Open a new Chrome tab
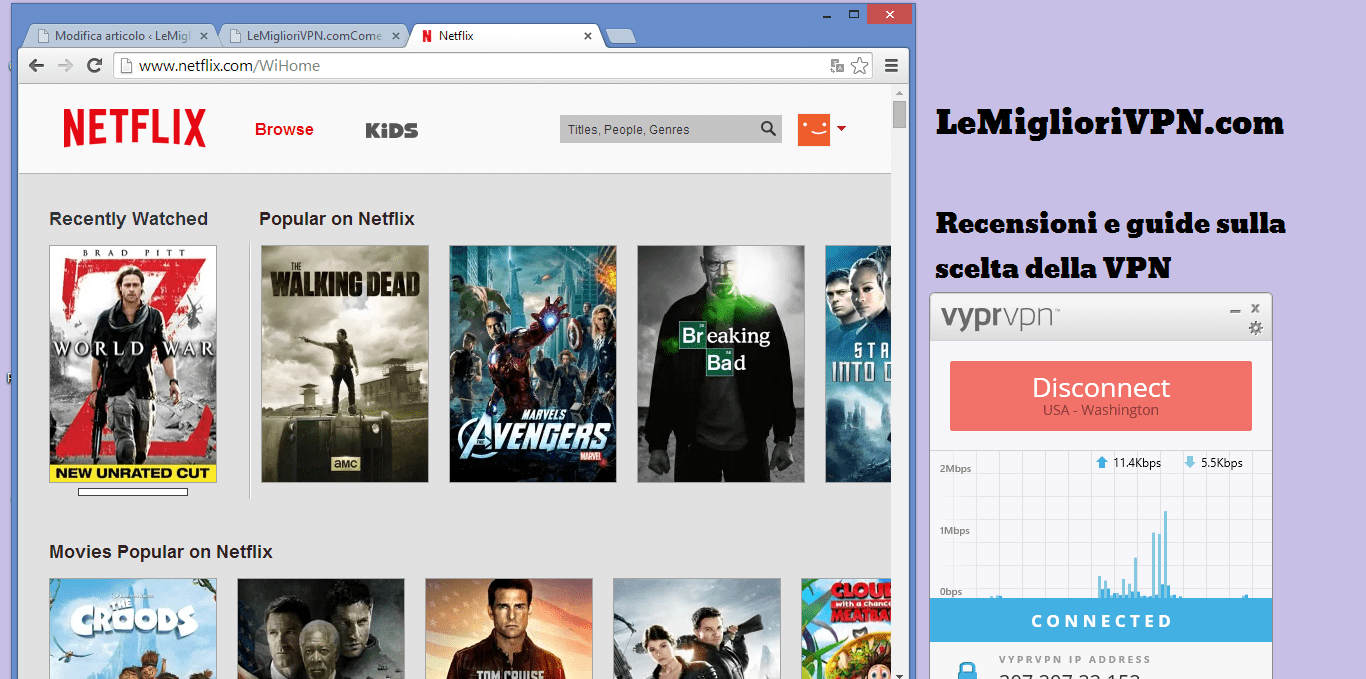Image resolution: width=1366 pixels, height=679 pixels. [621, 37]
